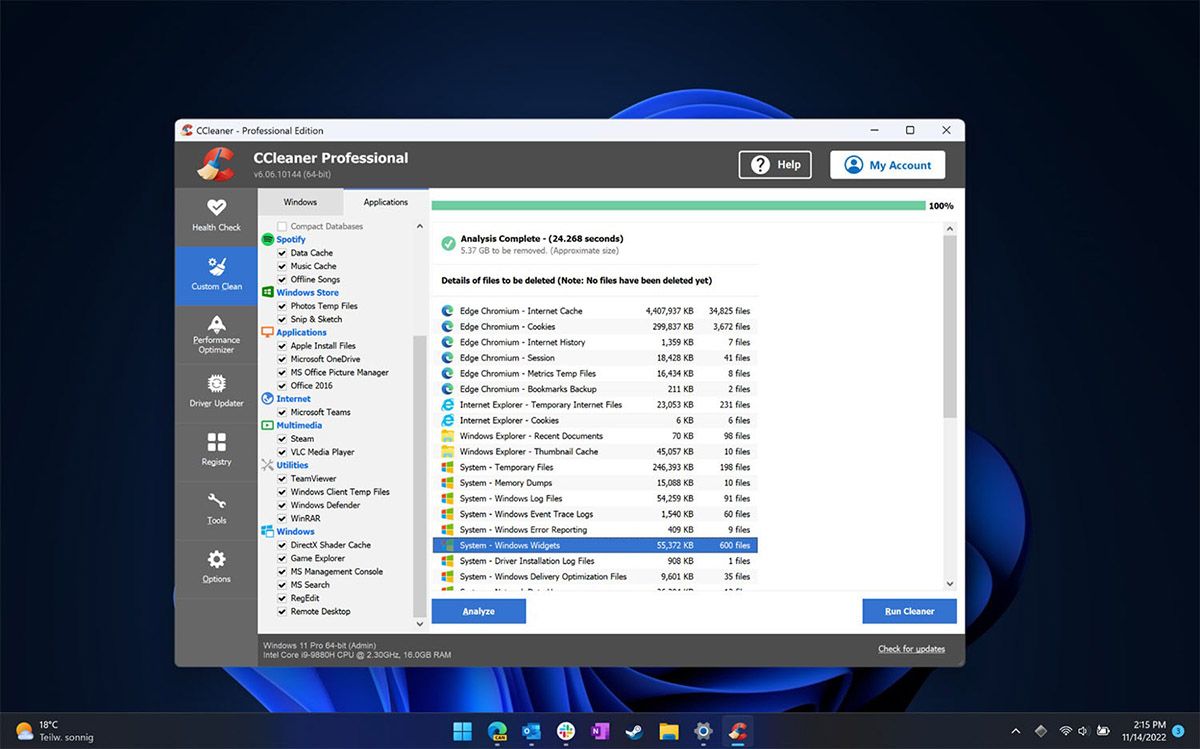Viewport: 1200px width, 749px height.
Task: Switch to the Windows tab
Action: coord(299,201)
